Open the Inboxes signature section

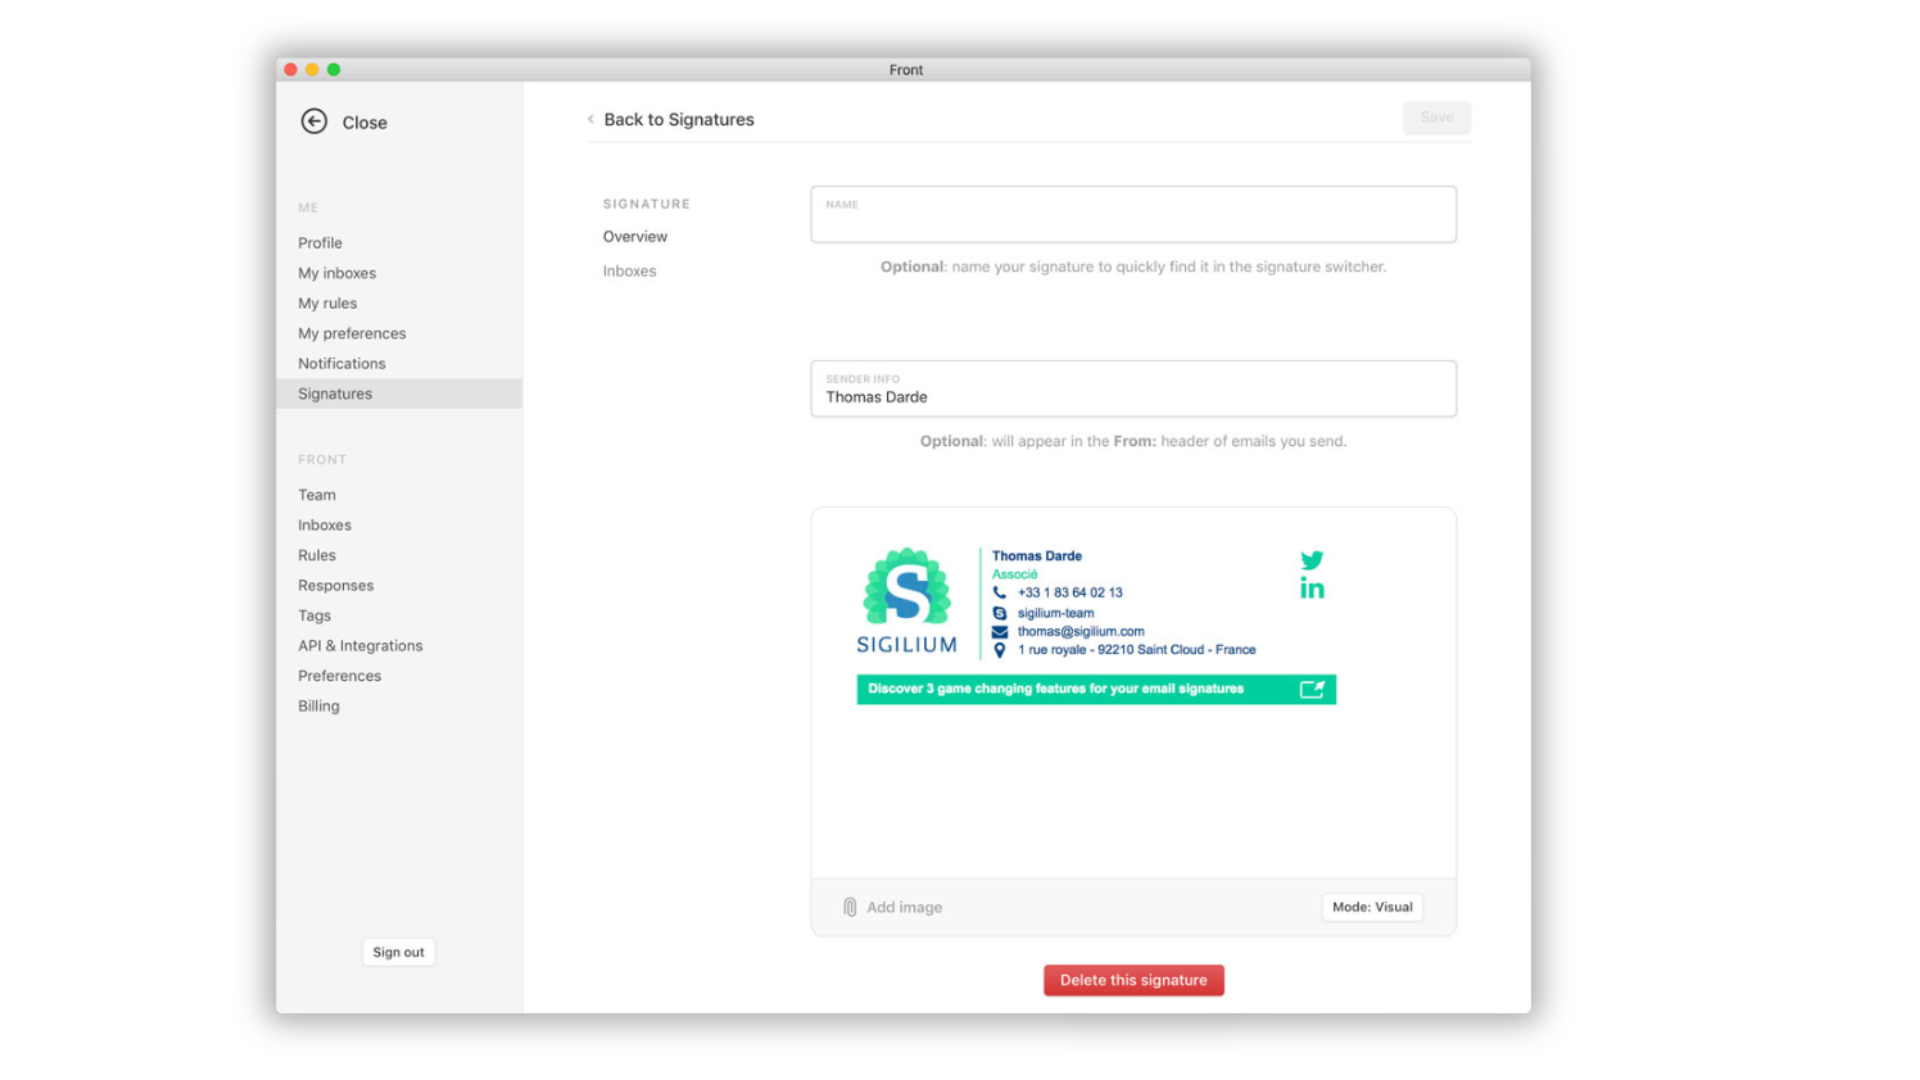pos(629,271)
